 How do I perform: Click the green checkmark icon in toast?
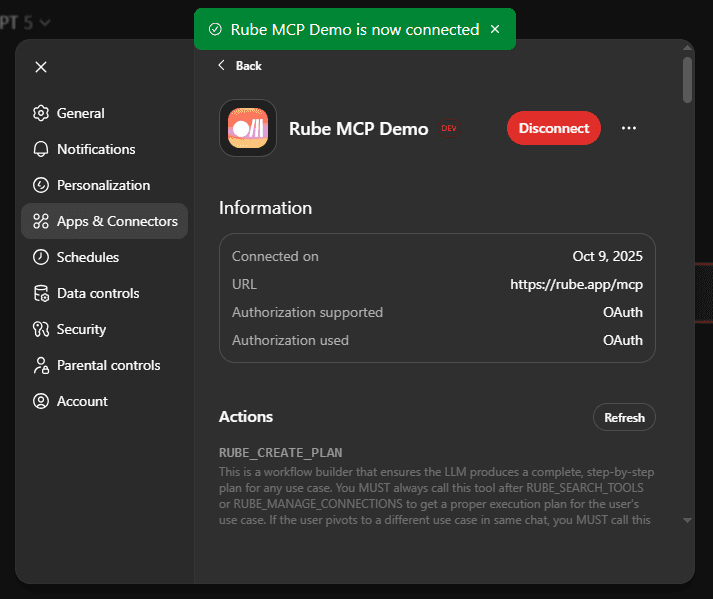[x=215, y=30]
